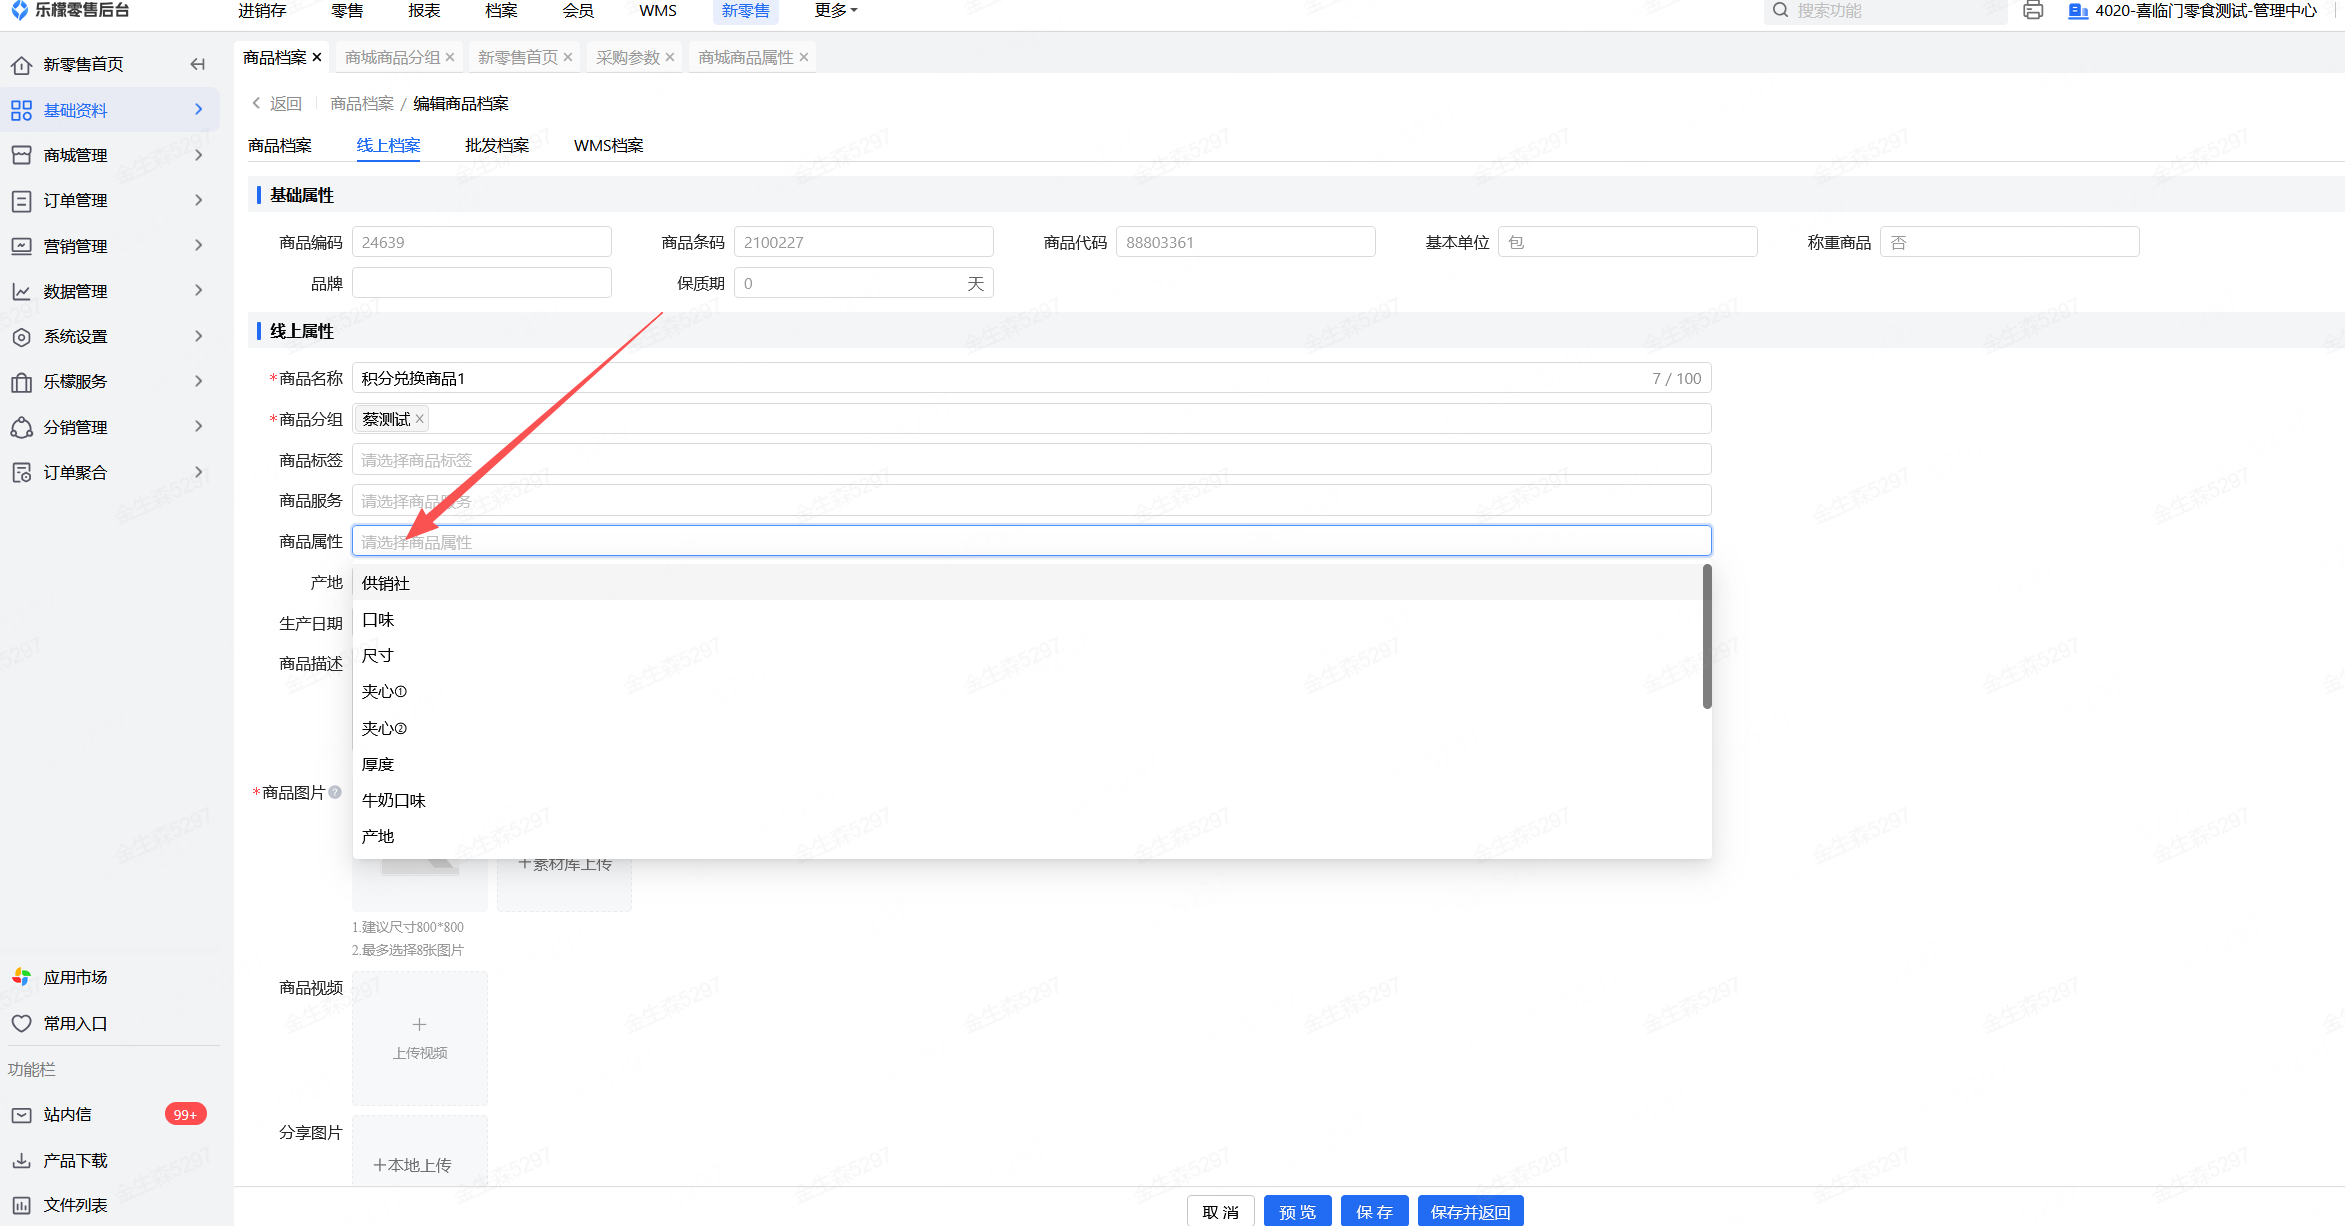Screen dimensions: 2345x1226
Task: Remove the 蔡测试 group tag
Action: 420,419
